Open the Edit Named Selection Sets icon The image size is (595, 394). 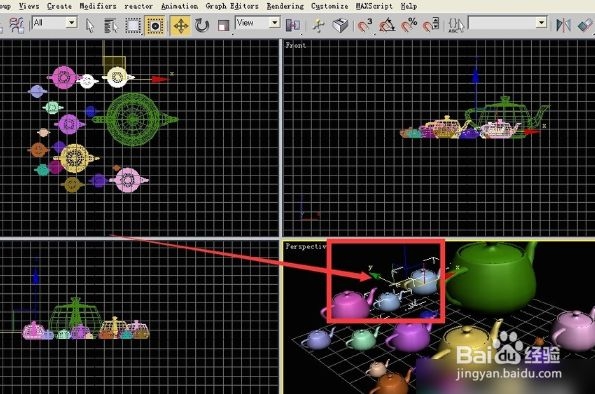tap(456, 25)
